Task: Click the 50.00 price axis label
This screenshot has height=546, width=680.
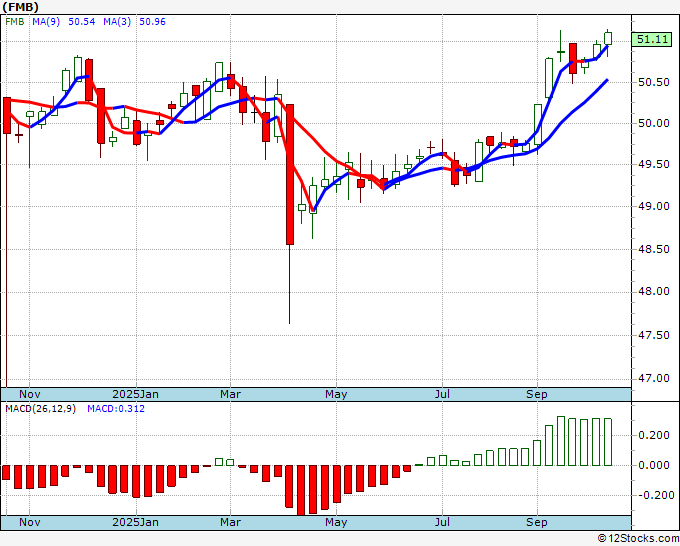Action: [x=654, y=124]
